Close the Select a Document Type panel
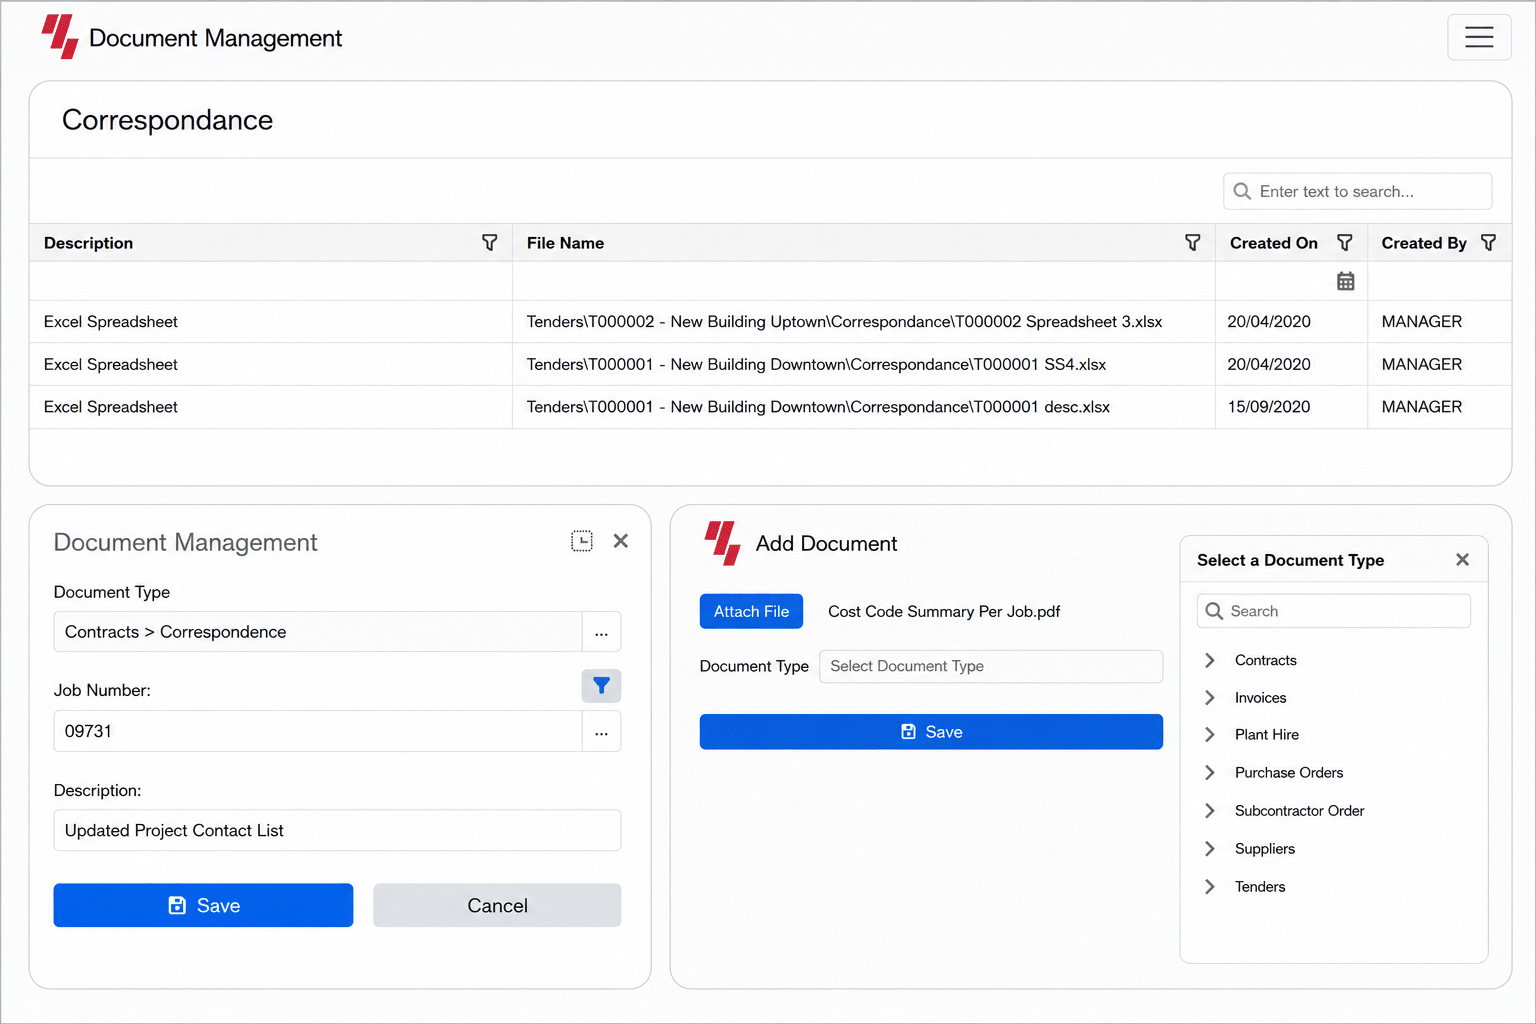 coord(1462,560)
